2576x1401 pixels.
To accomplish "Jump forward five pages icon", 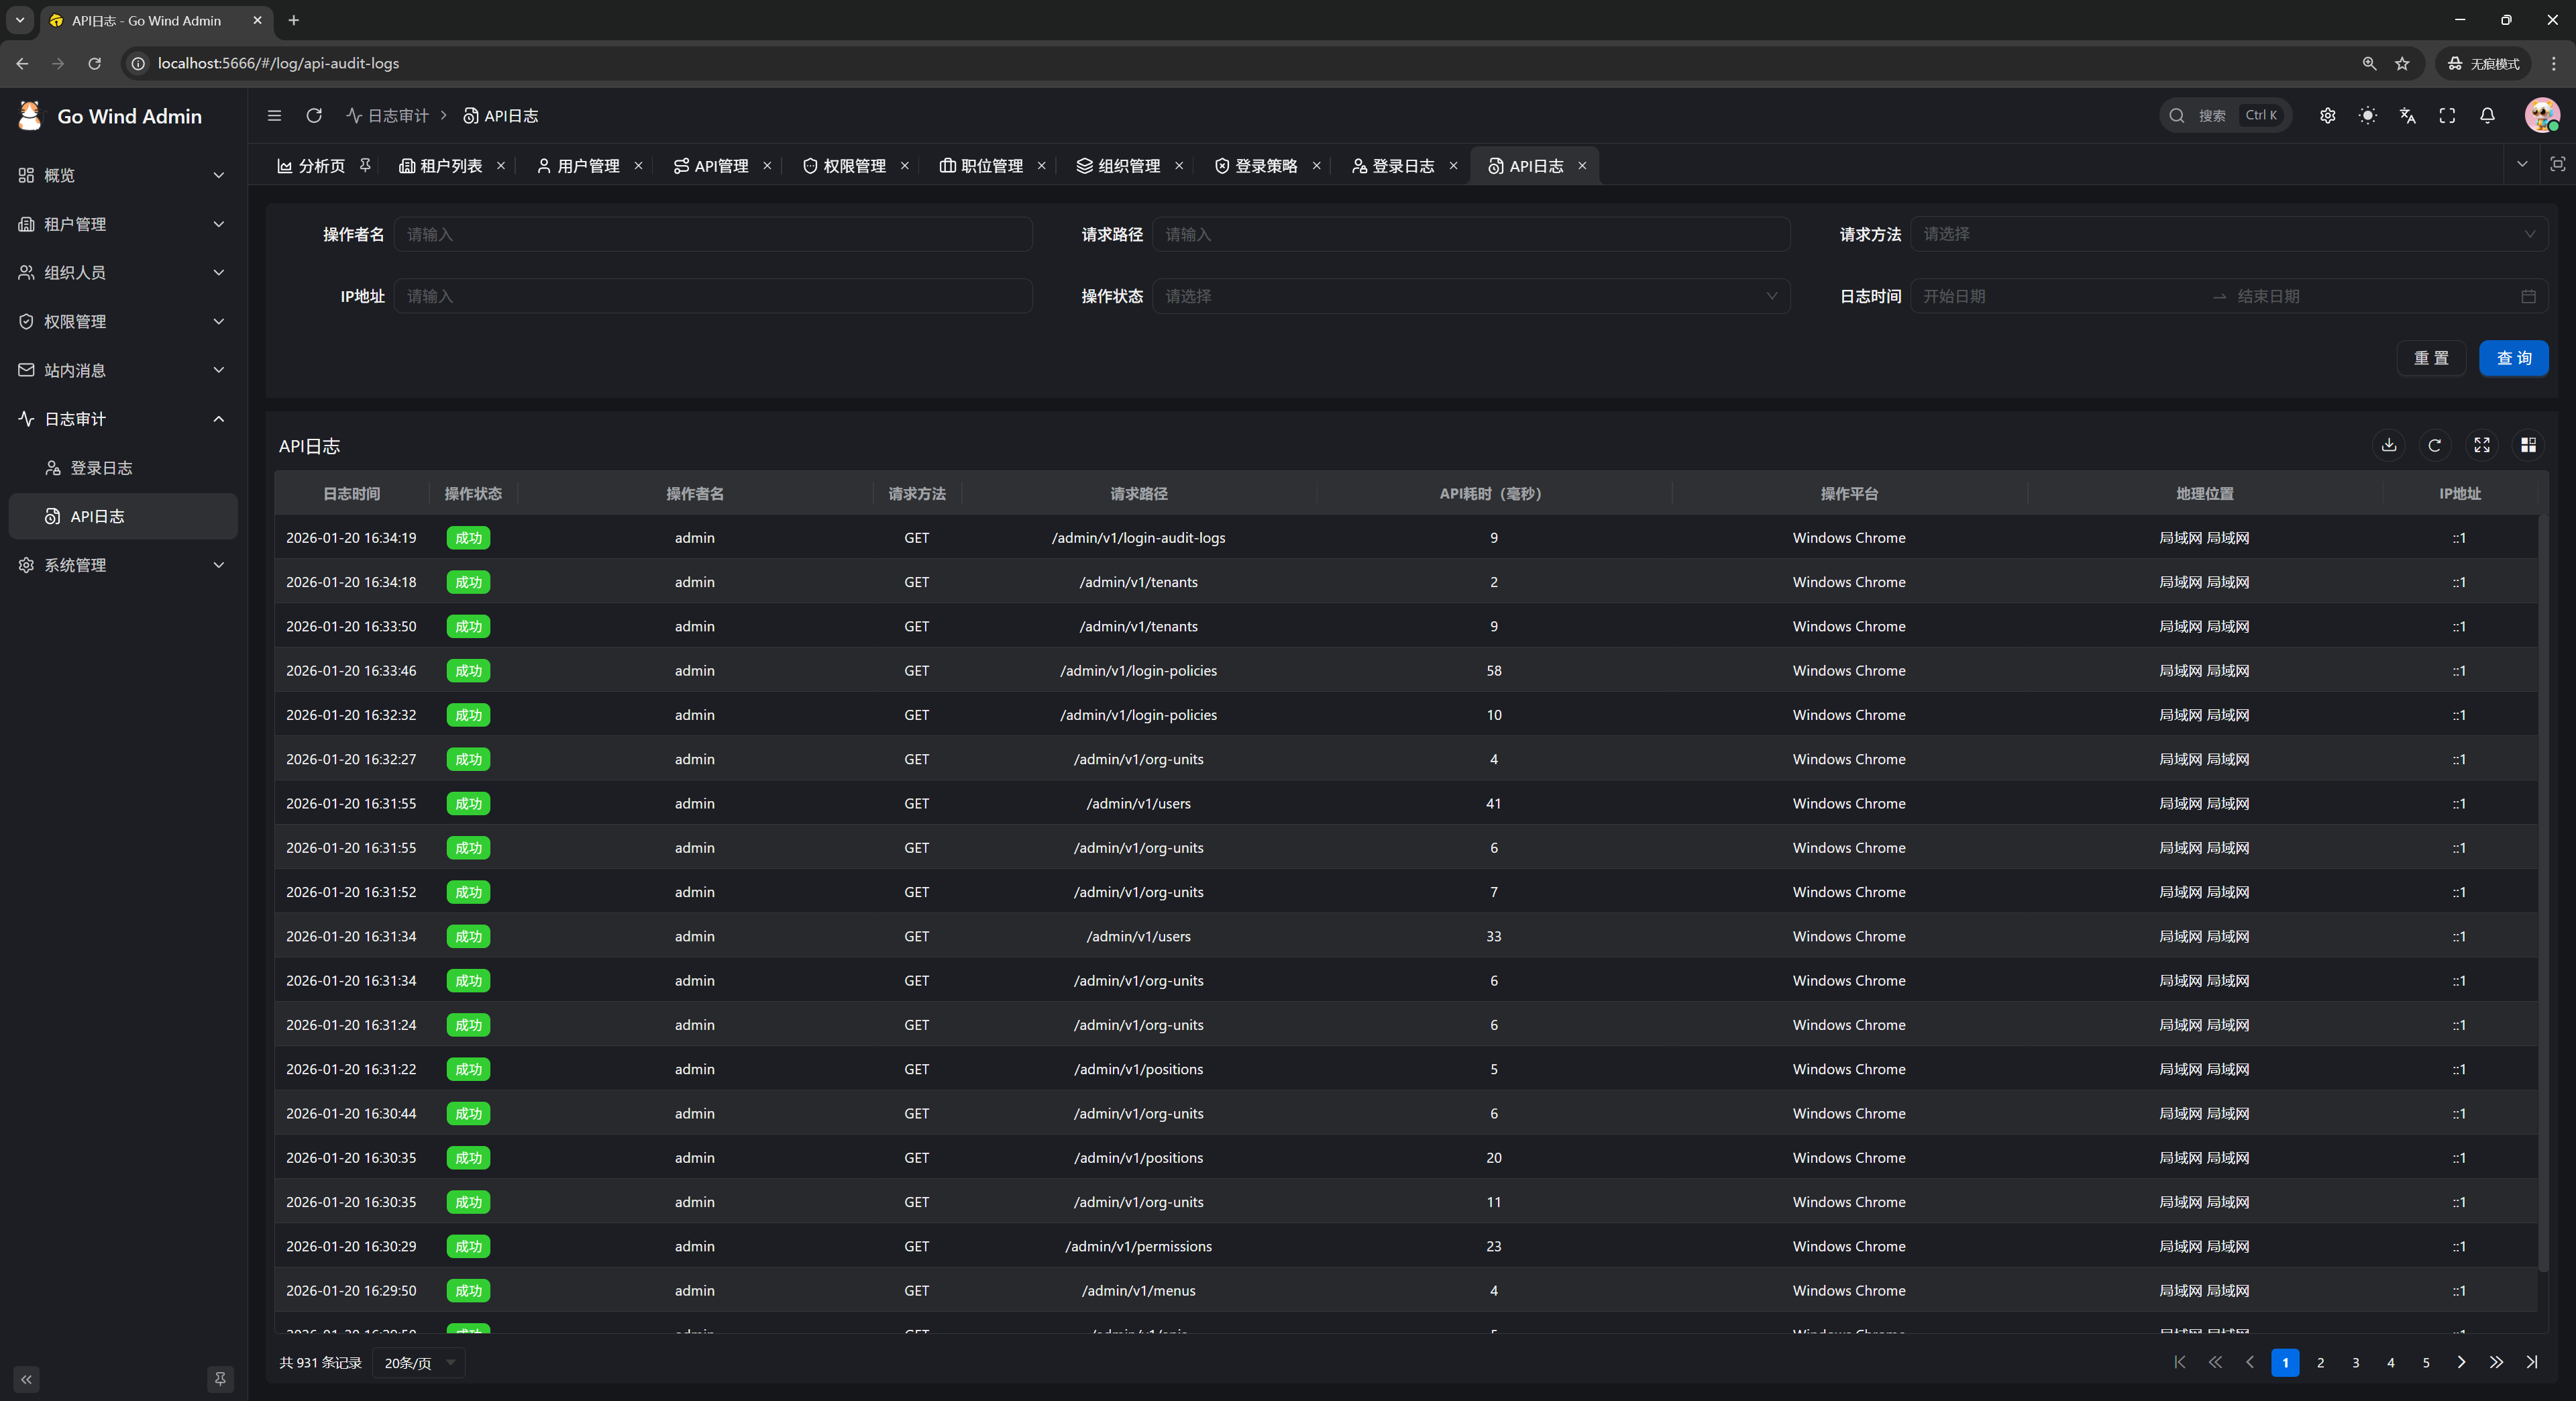I will pos(2497,1362).
